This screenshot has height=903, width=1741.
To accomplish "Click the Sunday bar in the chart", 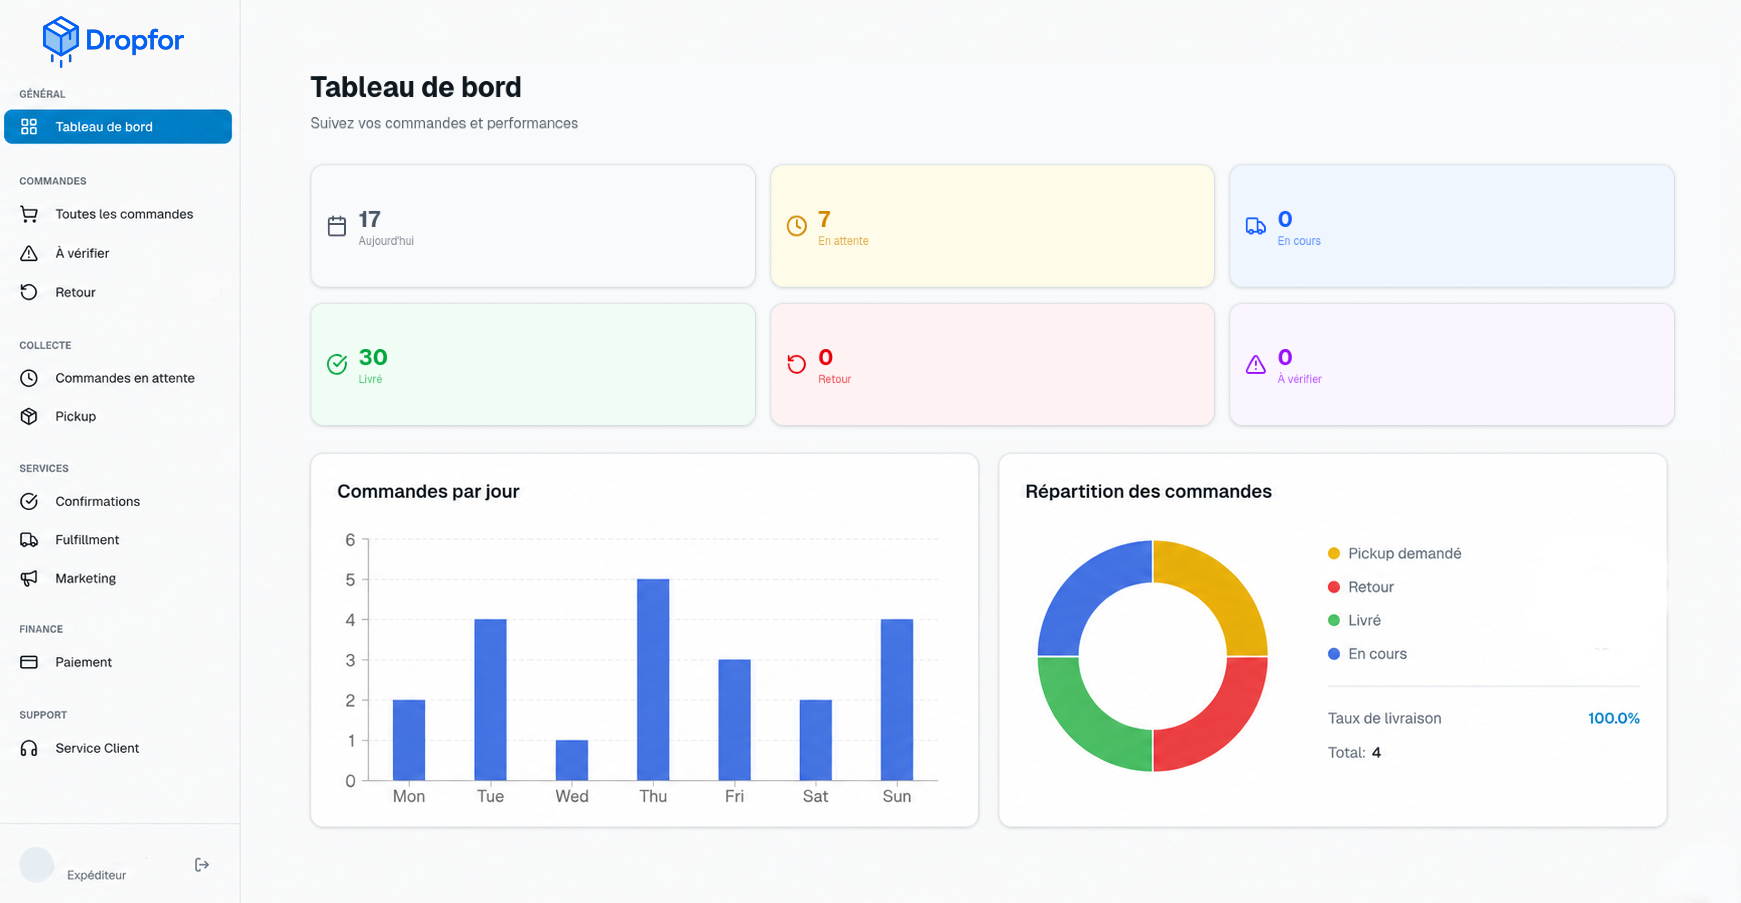I will click(897, 700).
